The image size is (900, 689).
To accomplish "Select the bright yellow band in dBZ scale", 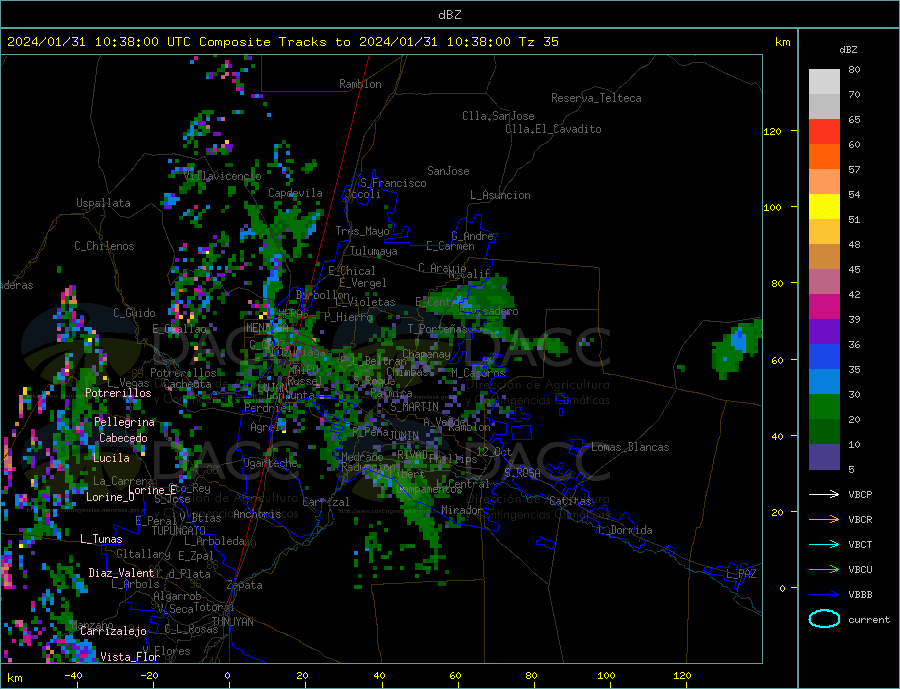I will tap(824, 207).
